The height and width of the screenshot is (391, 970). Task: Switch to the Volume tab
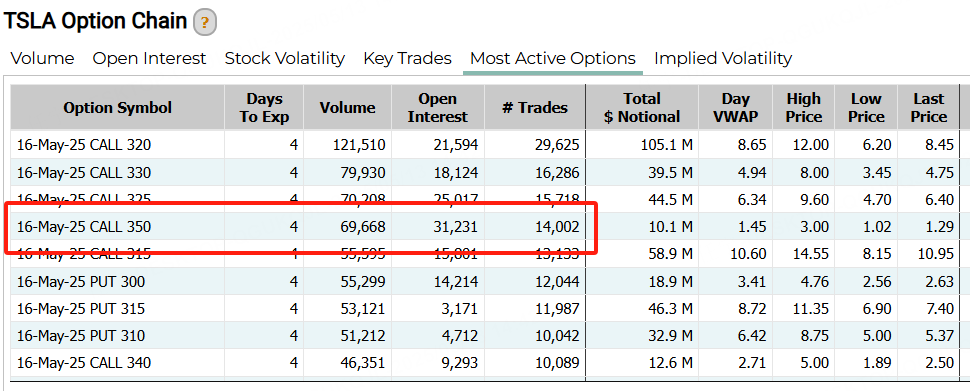[x=43, y=59]
